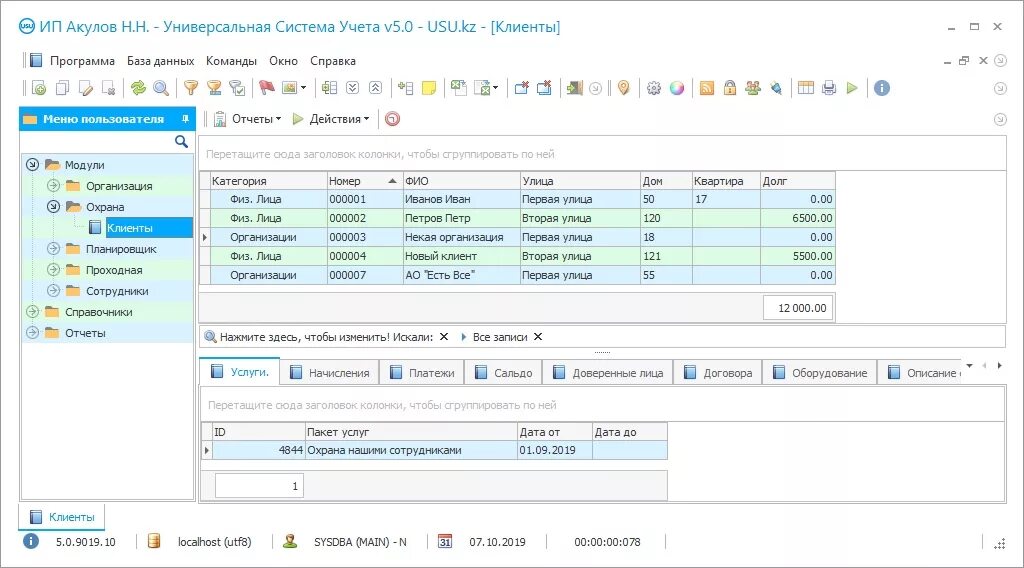Viewport: 1024px width, 568px height.
Task: Click the exit door icon in toolbar
Action: (x=574, y=88)
